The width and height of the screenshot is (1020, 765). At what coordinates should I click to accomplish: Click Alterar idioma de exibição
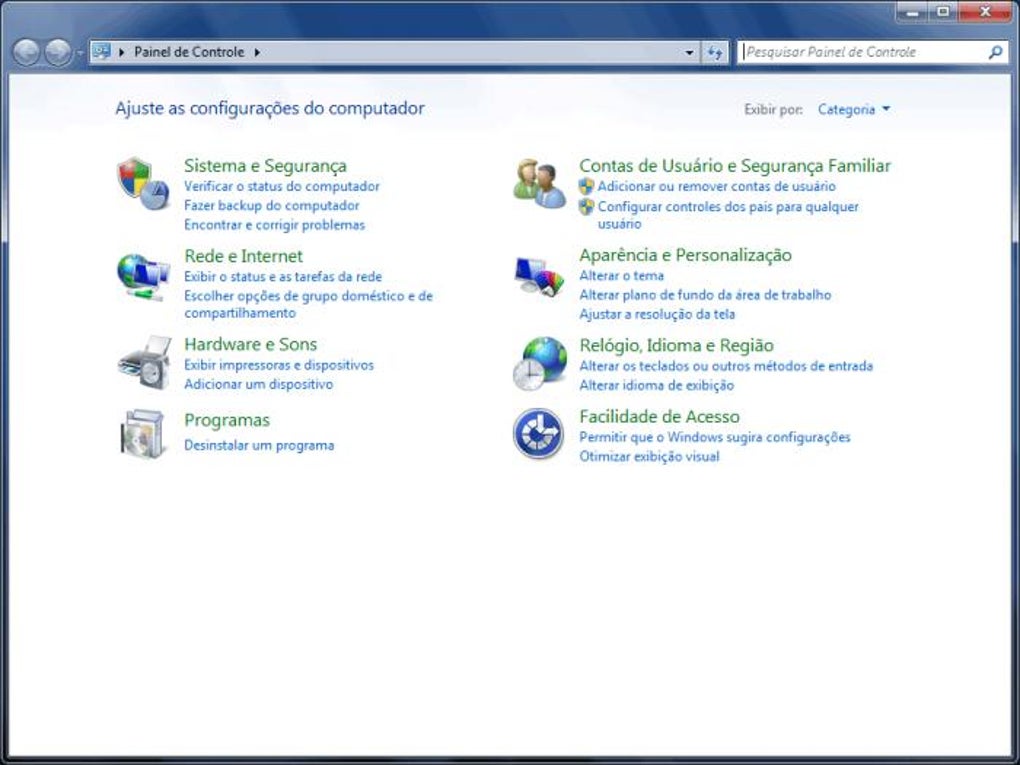point(656,386)
